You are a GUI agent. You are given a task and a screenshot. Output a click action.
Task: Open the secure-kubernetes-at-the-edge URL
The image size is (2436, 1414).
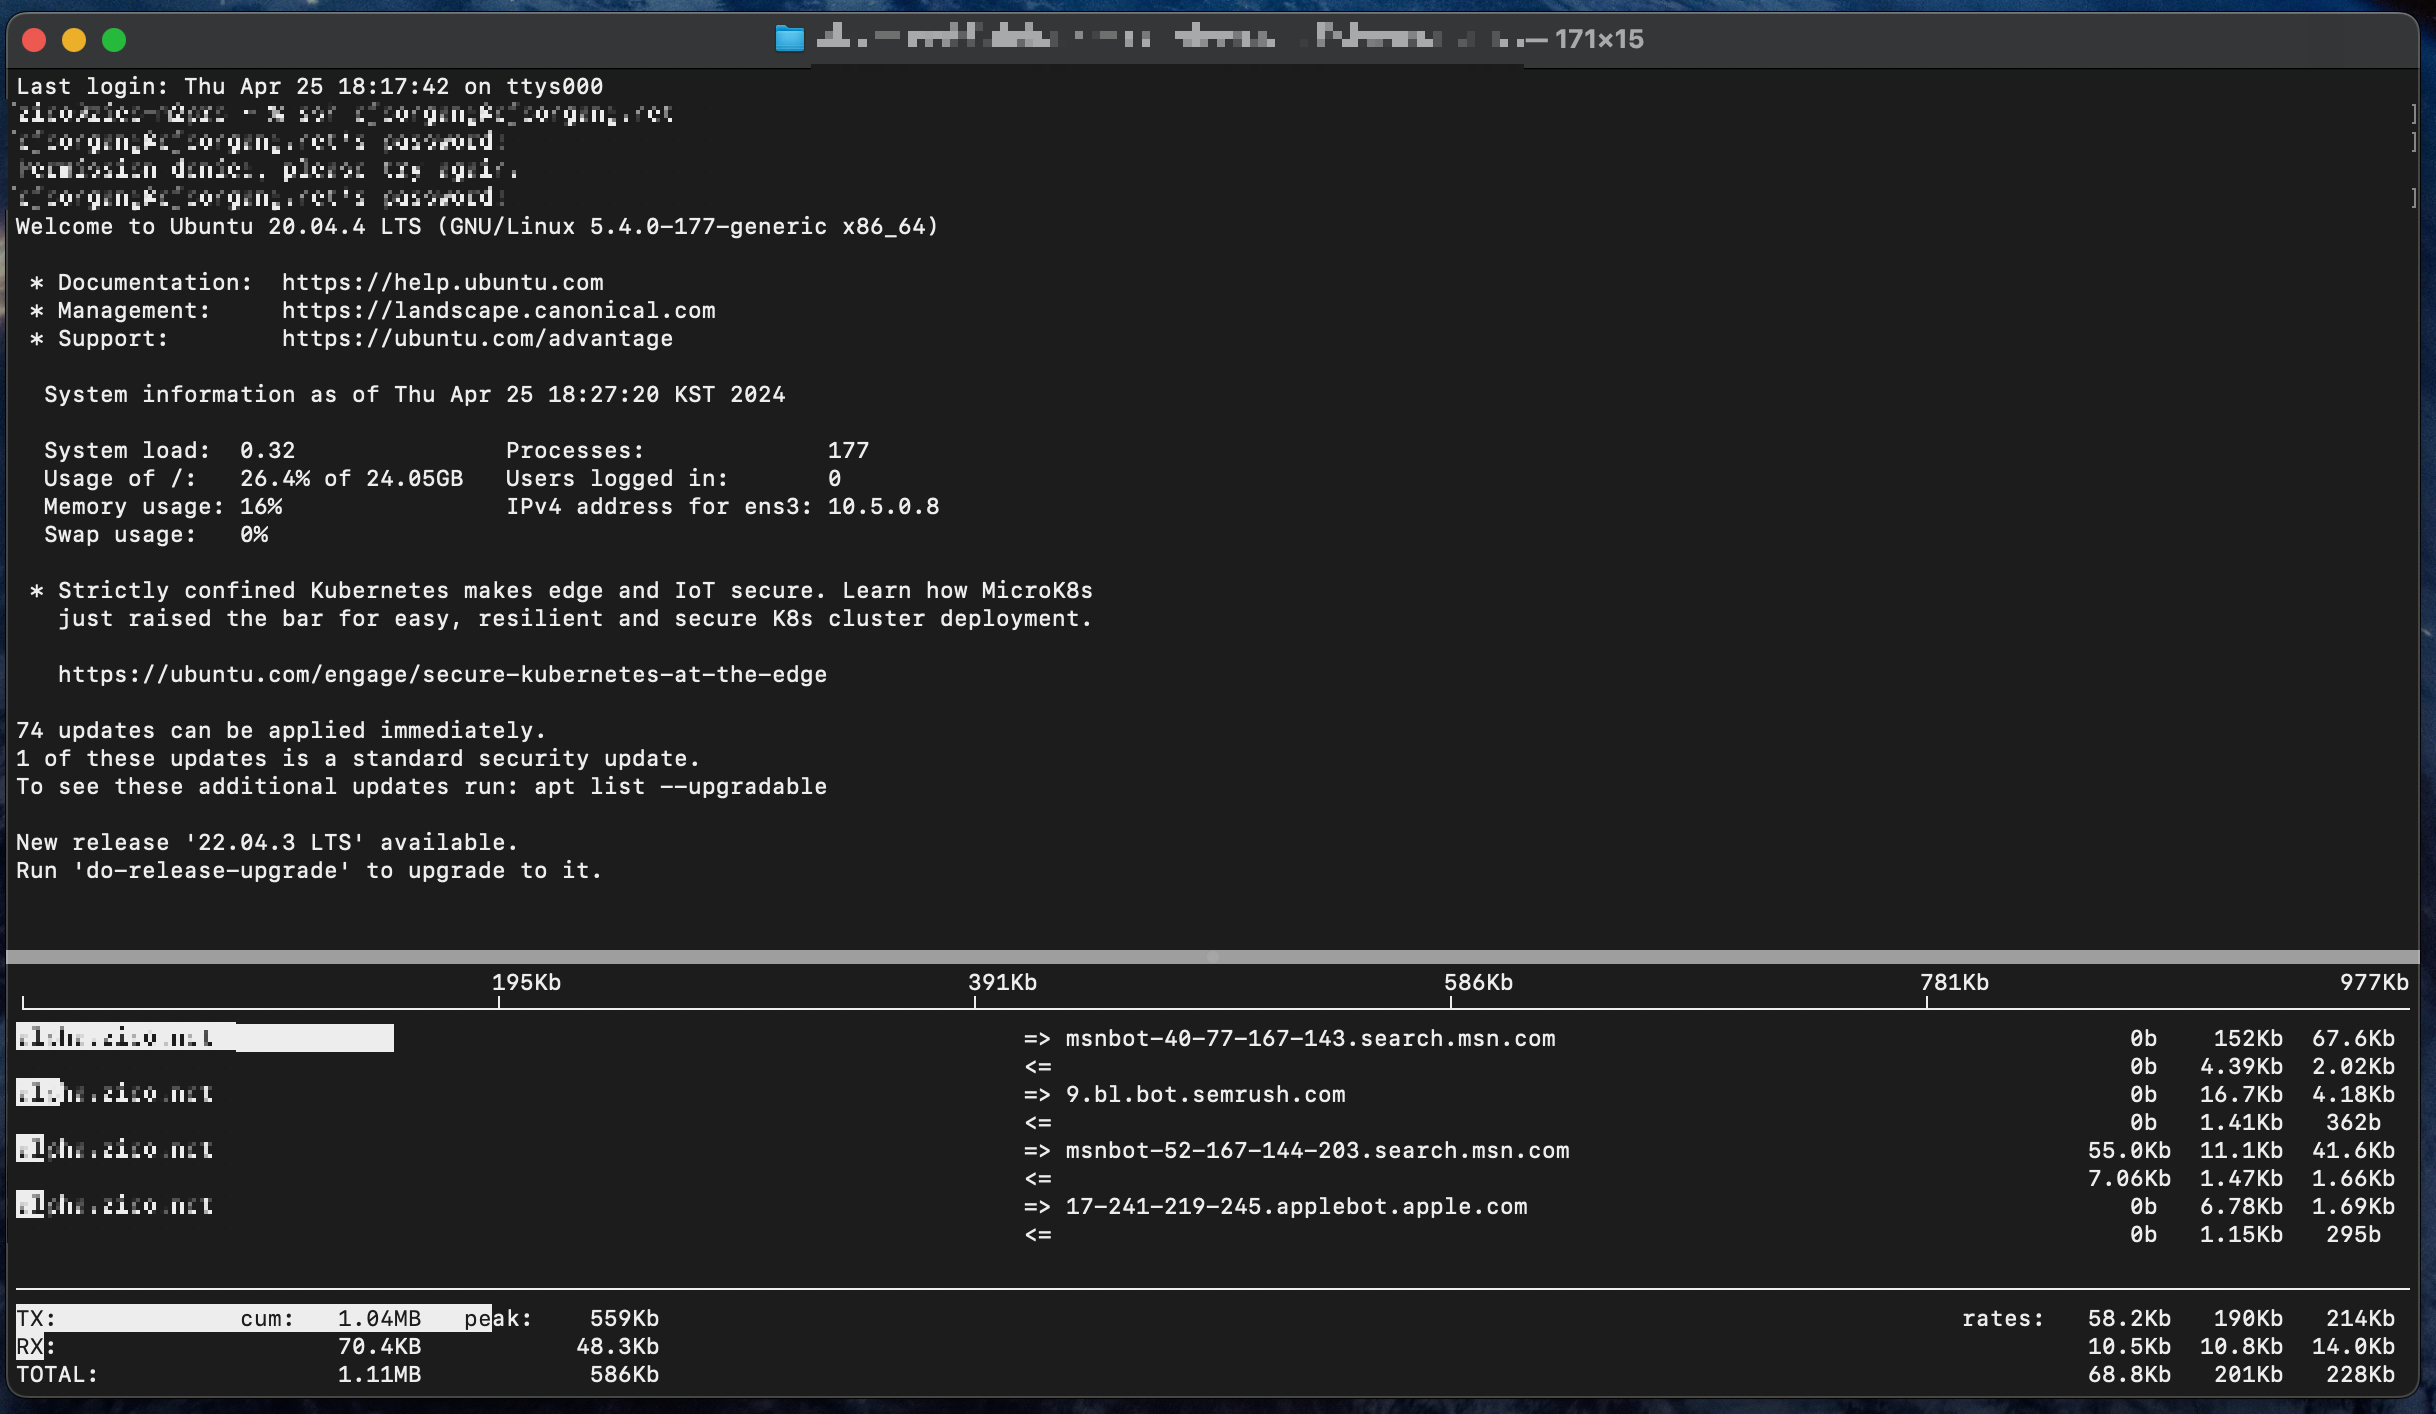tap(442, 675)
